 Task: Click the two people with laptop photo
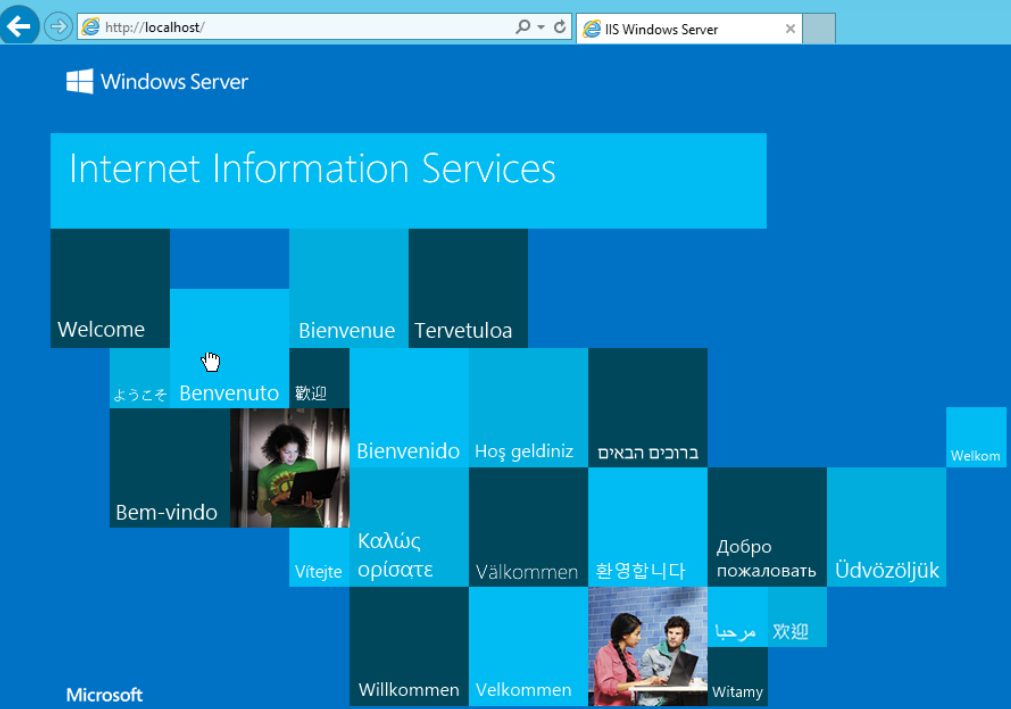[647, 646]
